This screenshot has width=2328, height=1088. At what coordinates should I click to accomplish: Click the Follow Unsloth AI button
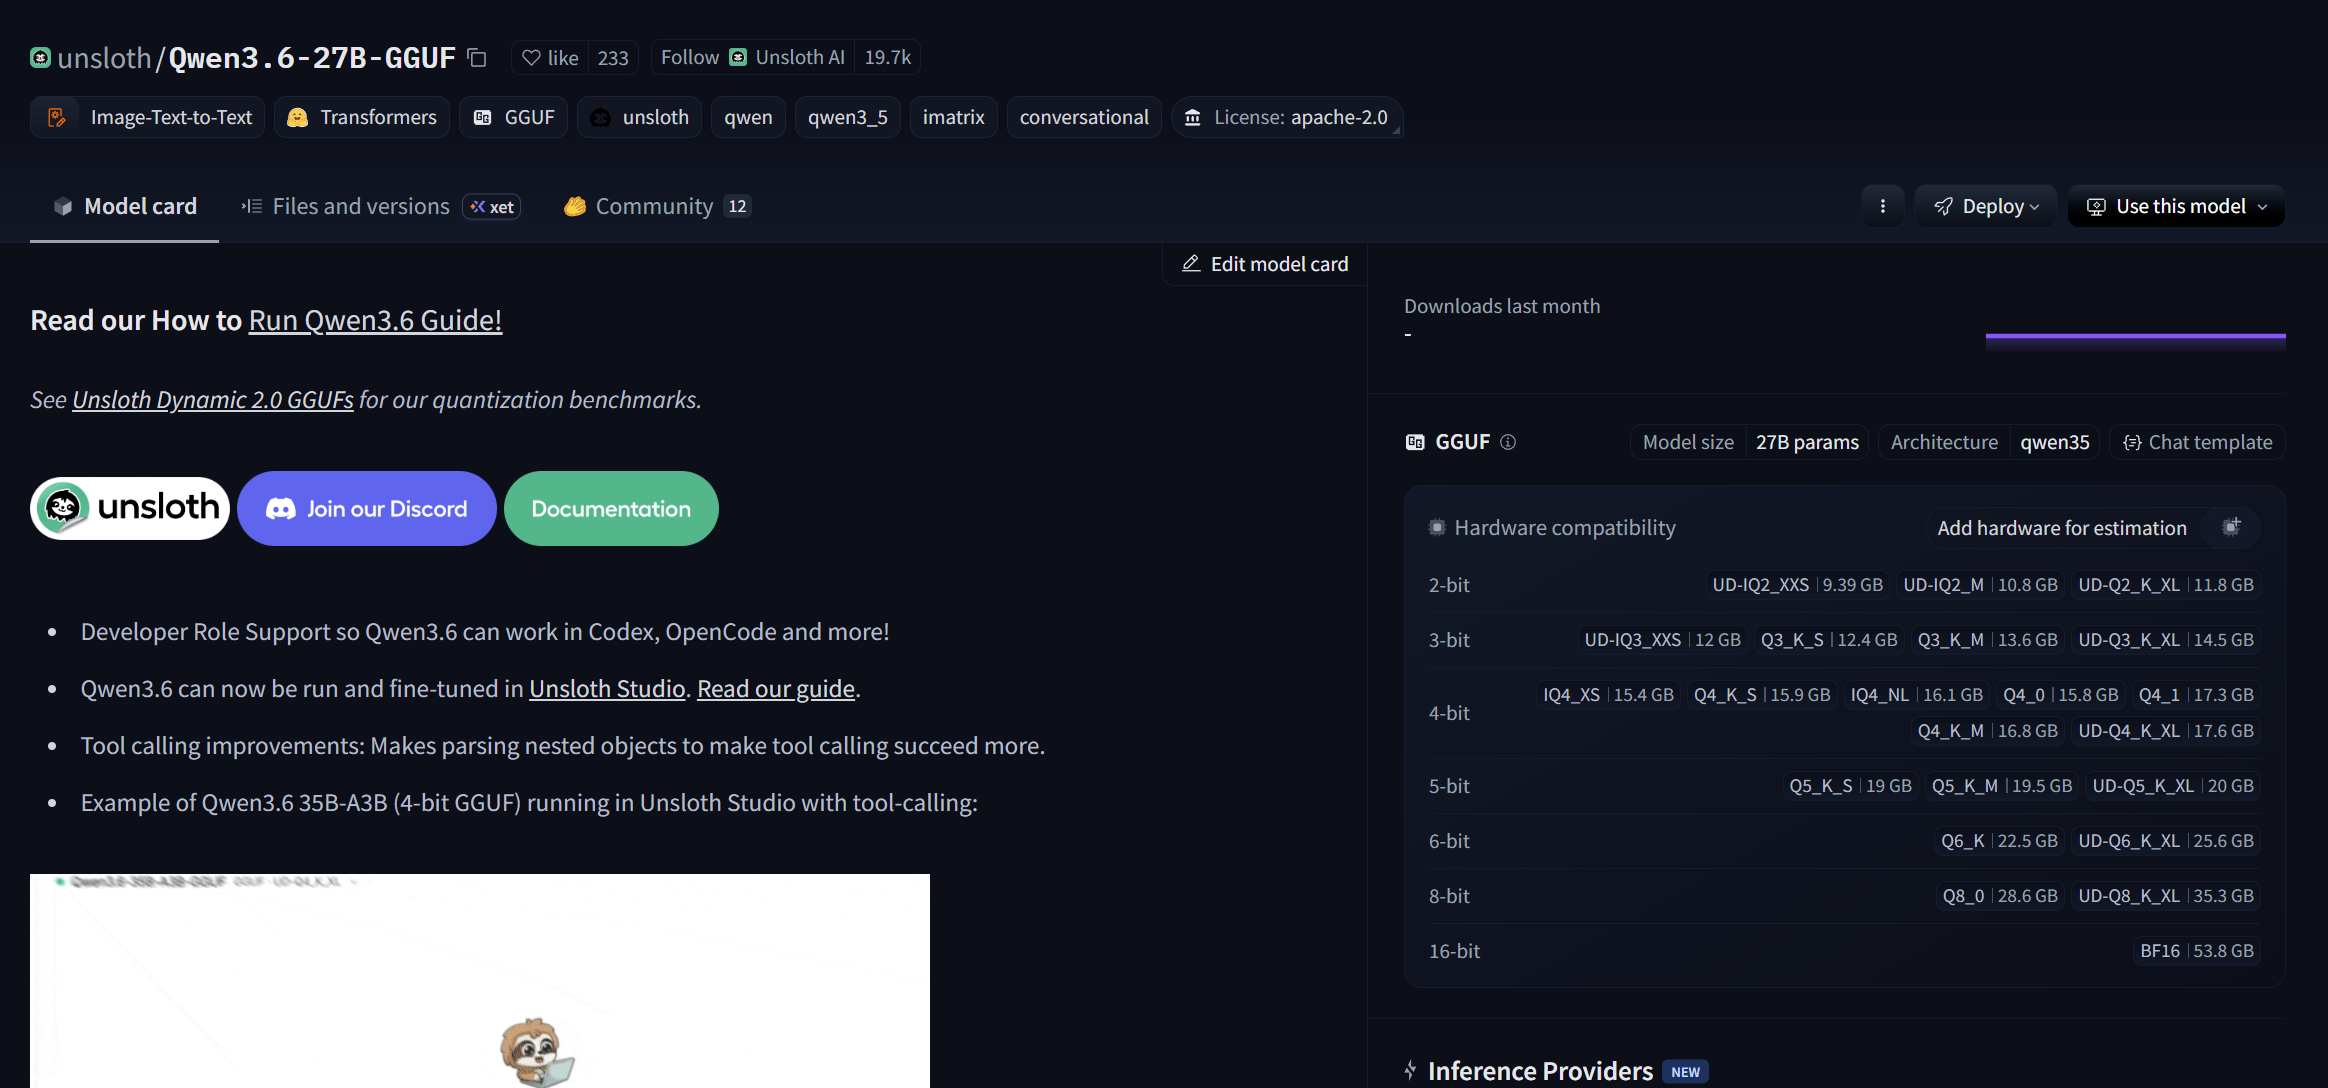753,57
